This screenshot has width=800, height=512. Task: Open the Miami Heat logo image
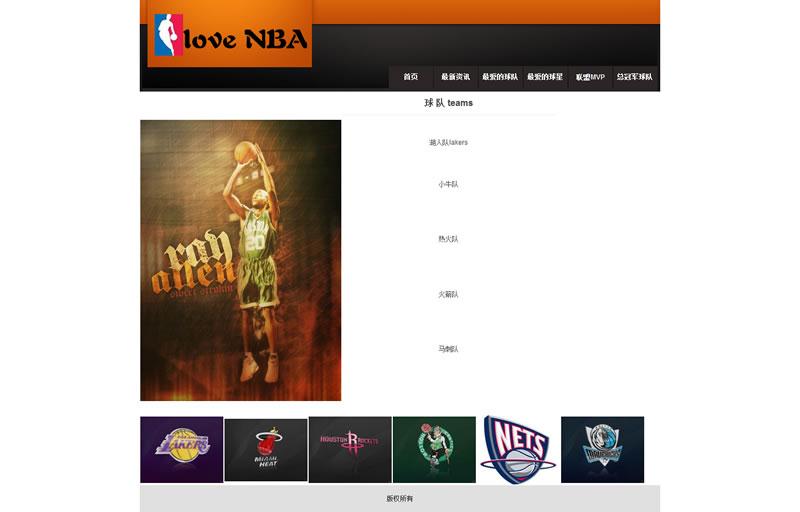(x=265, y=450)
